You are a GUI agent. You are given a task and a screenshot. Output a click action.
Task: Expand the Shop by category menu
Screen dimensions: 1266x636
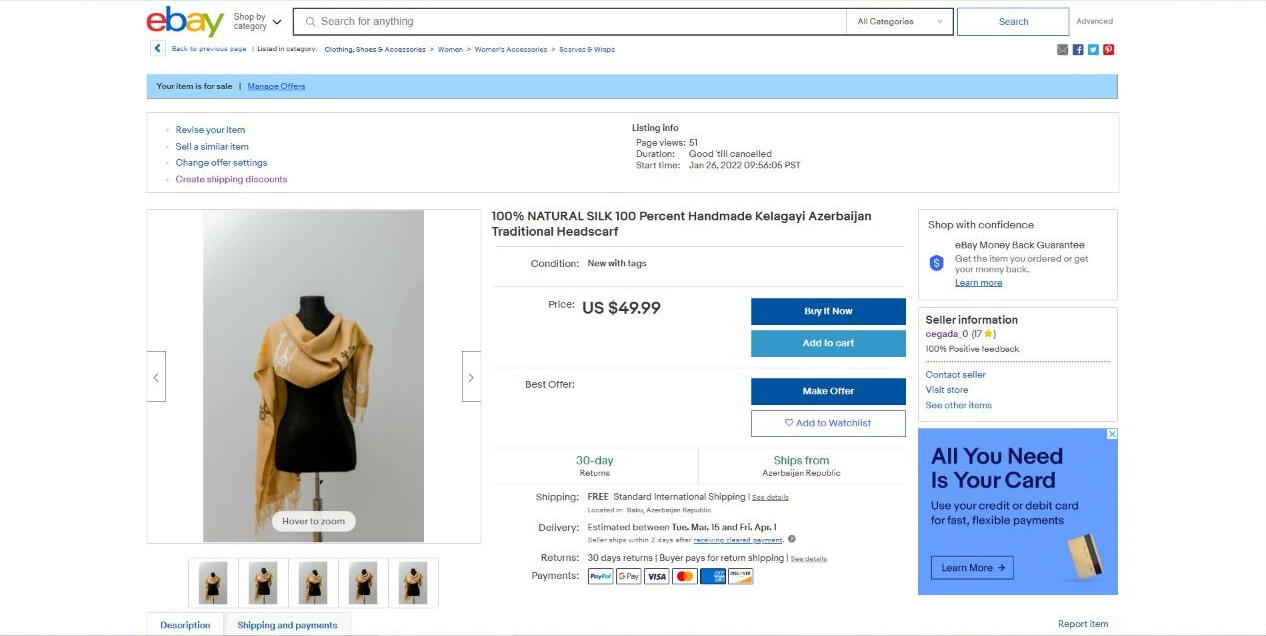point(258,21)
